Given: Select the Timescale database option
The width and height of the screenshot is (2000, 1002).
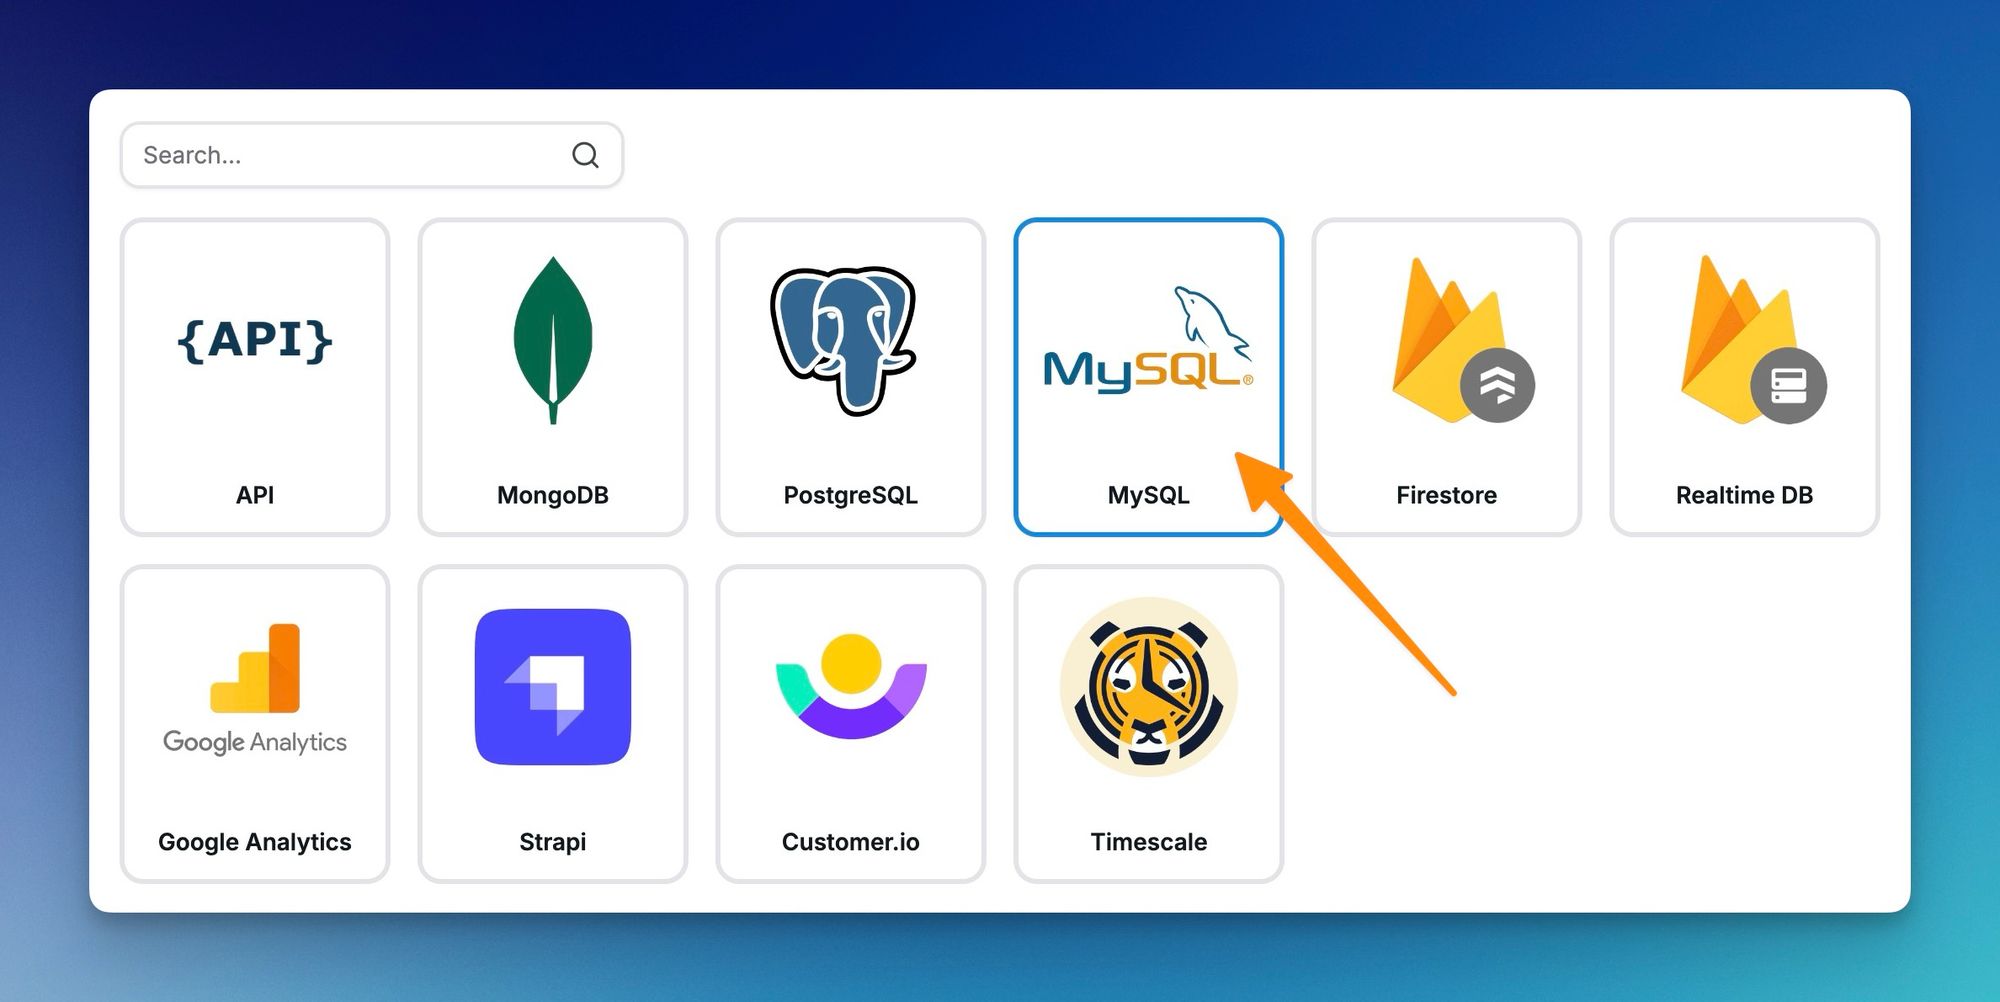Looking at the screenshot, I should coord(1148,722).
